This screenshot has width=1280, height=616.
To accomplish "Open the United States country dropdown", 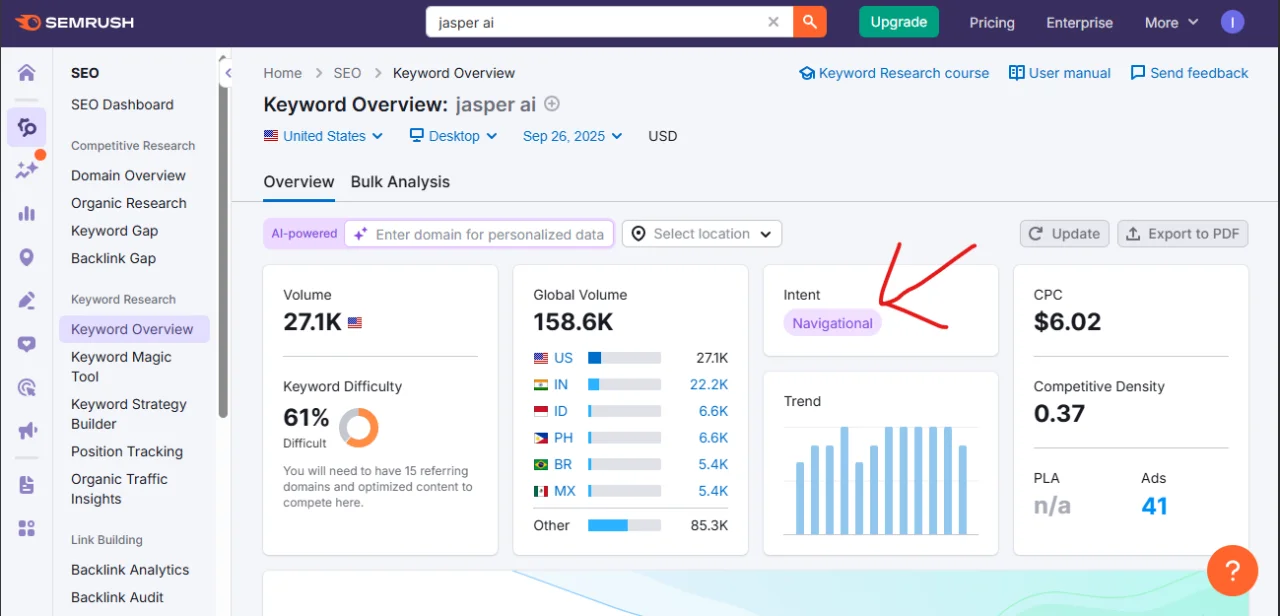I will point(324,136).
